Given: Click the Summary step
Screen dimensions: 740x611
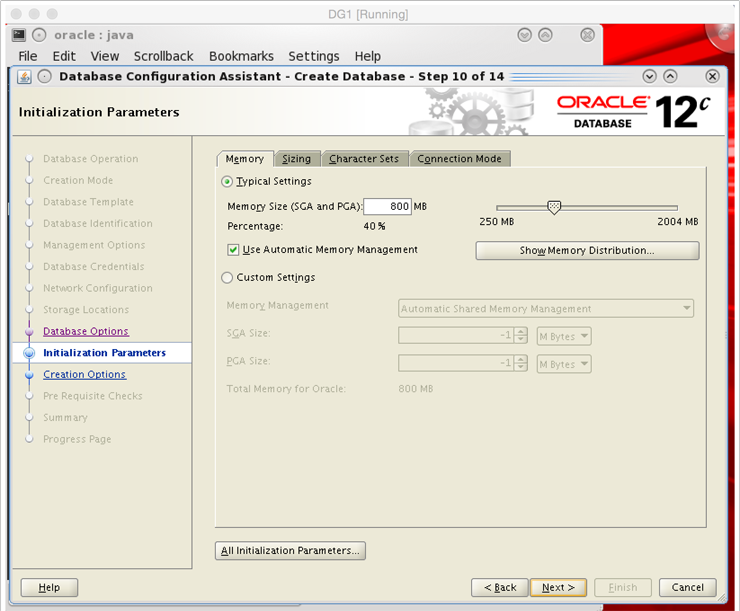Looking at the screenshot, I should tap(65, 418).
